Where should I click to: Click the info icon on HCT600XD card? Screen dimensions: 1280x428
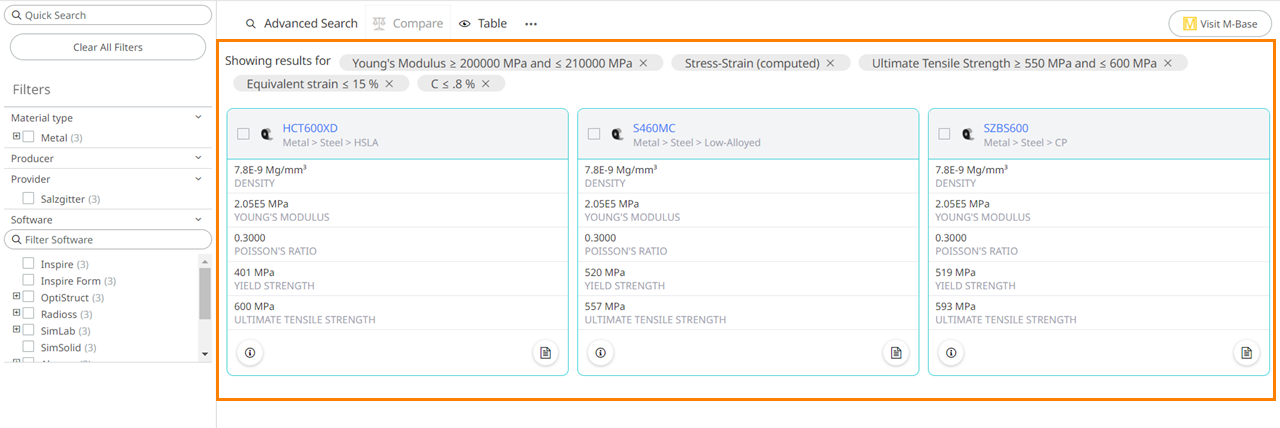click(x=250, y=353)
